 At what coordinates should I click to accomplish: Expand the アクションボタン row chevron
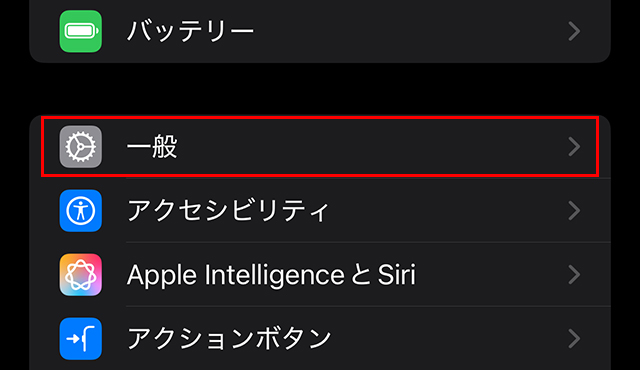coord(574,339)
